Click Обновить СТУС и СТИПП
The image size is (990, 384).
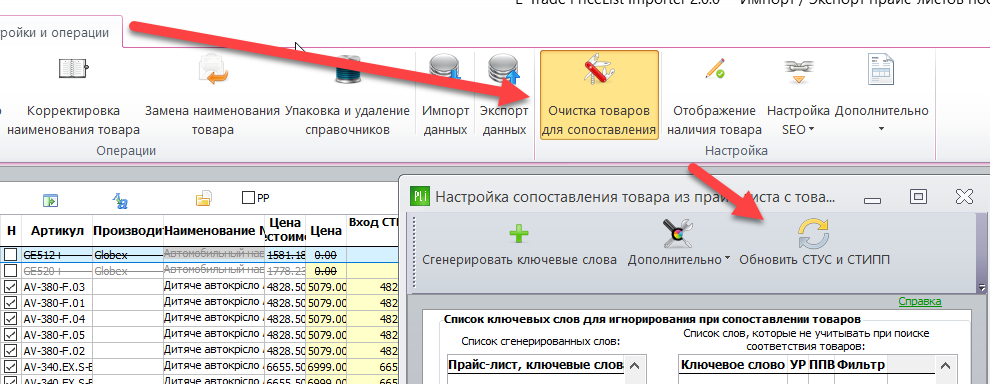pos(814,243)
